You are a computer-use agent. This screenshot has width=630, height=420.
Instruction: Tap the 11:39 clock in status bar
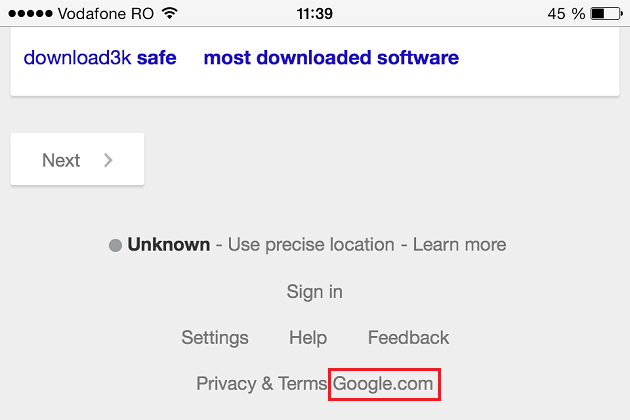pyautogui.click(x=315, y=14)
